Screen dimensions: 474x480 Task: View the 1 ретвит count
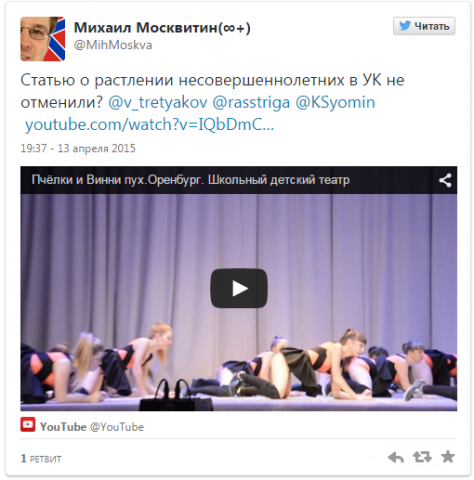(x=41, y=459)
